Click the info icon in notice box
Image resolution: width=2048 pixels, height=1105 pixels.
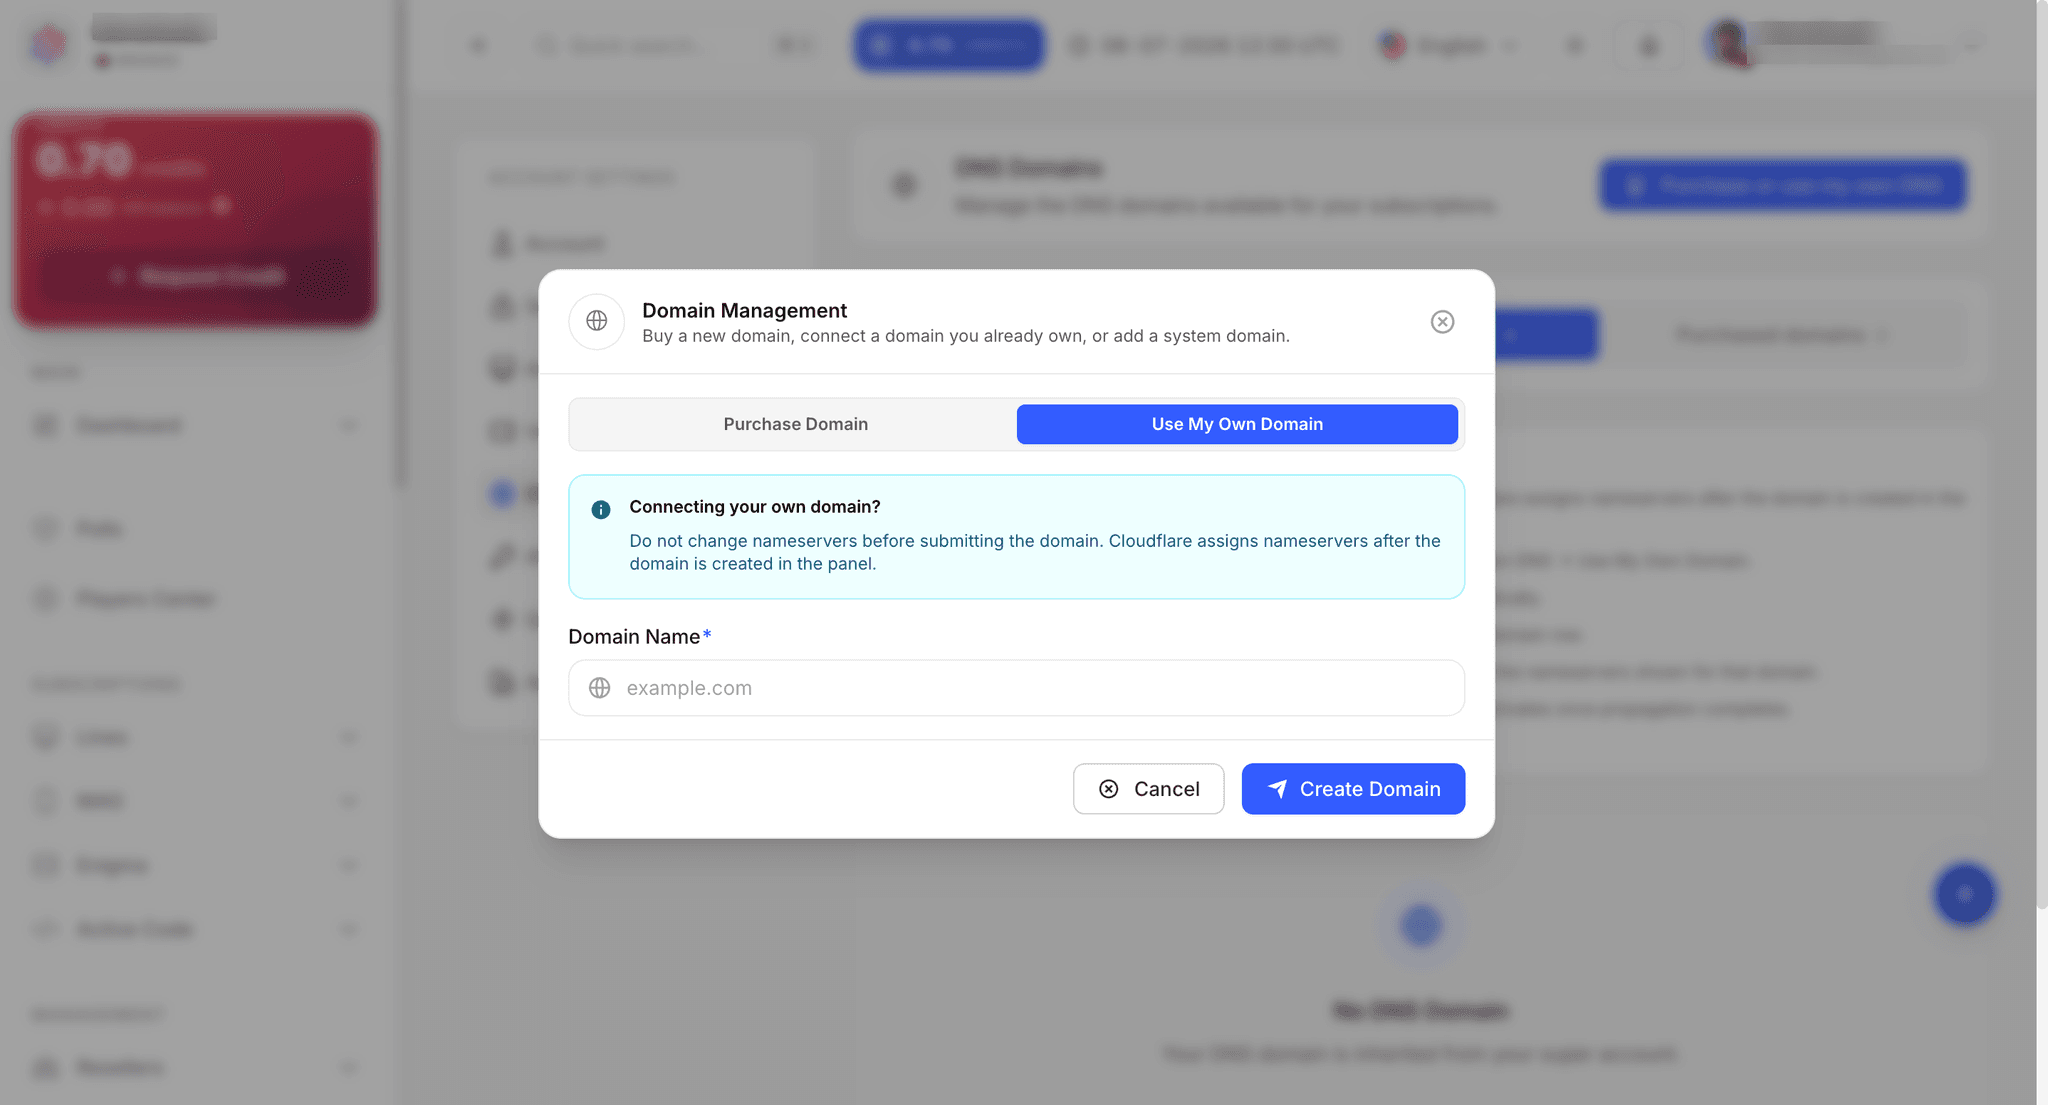[601, 510]
